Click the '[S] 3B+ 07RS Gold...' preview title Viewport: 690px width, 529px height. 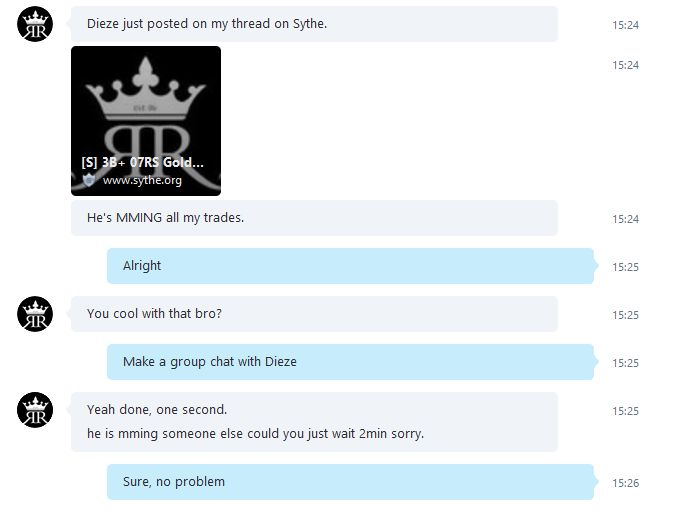pos(143,162)
